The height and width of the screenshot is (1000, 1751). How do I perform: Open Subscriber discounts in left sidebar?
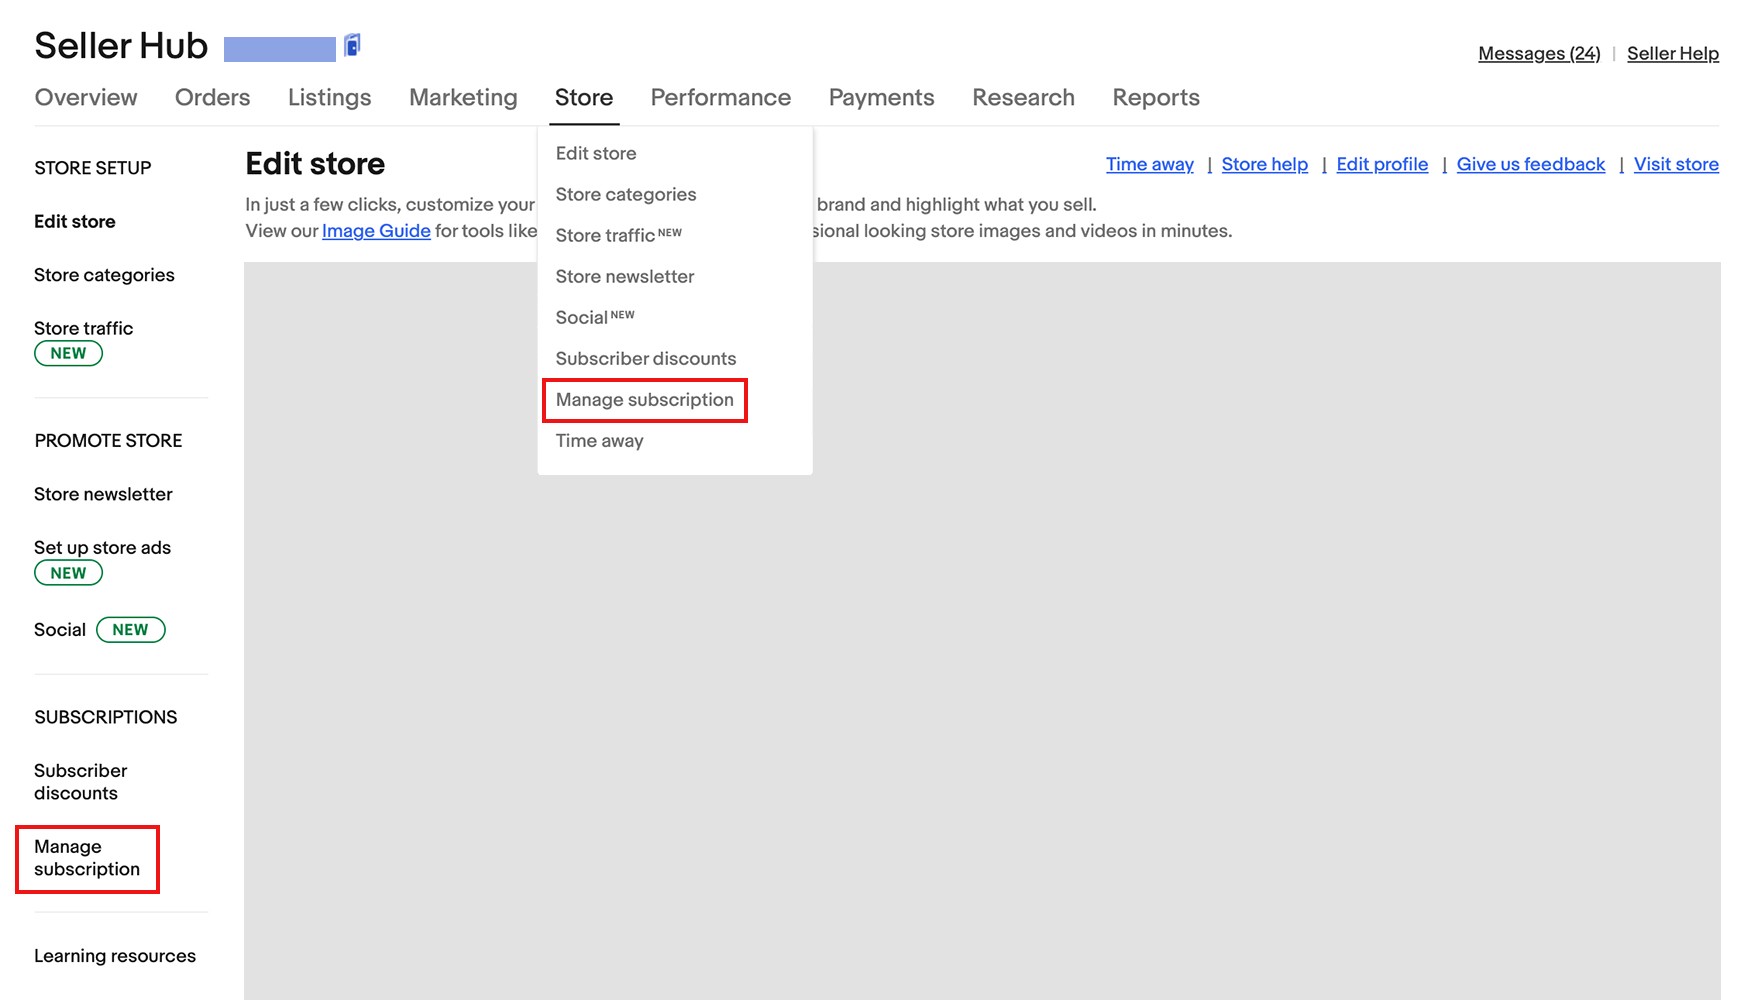pyautogui.click(x=81, y=782)
